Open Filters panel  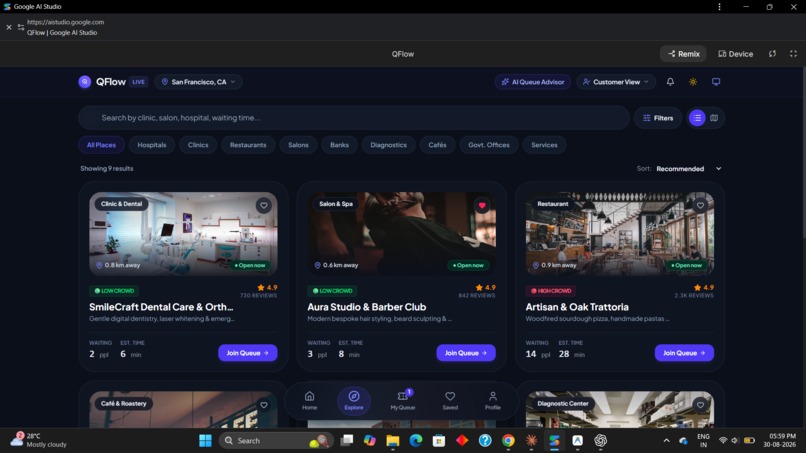(x=658, y=118)
